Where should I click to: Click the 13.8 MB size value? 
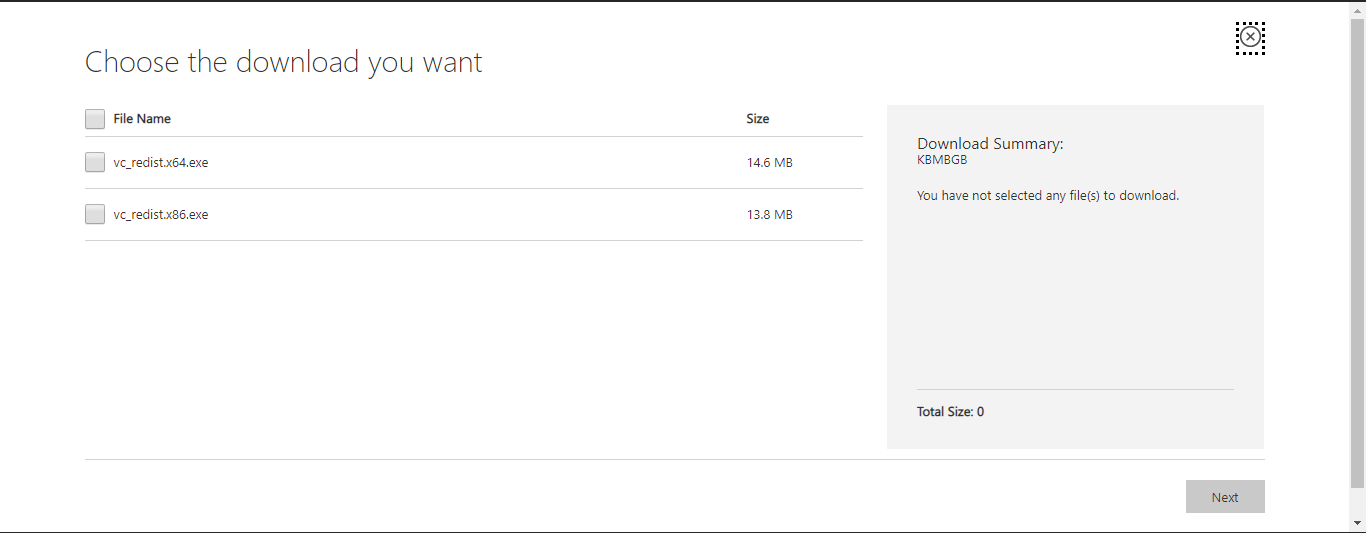769,215
